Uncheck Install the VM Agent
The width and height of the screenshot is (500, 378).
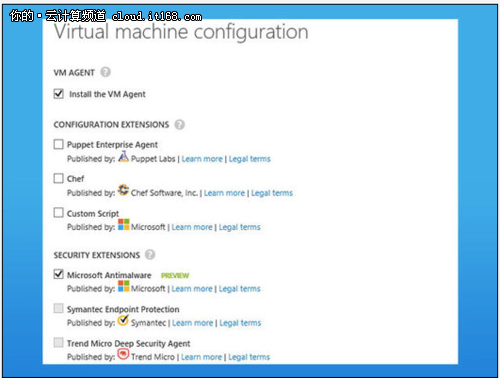click(59, 94)
